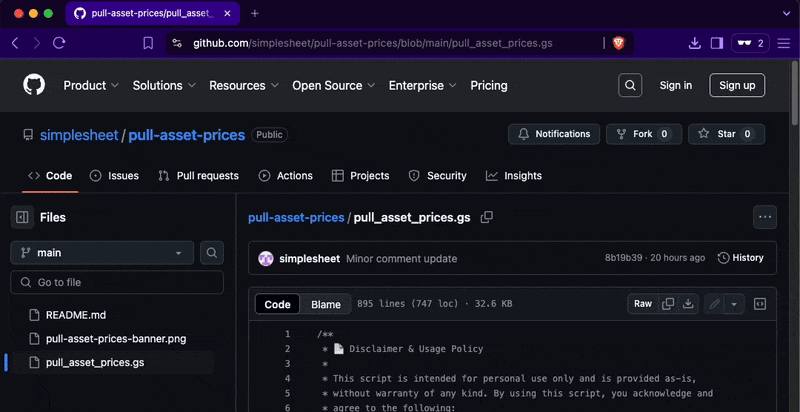Open the GitHub homepage logo
The height and width of the screenshot is (412, 800).
(34, 85)
